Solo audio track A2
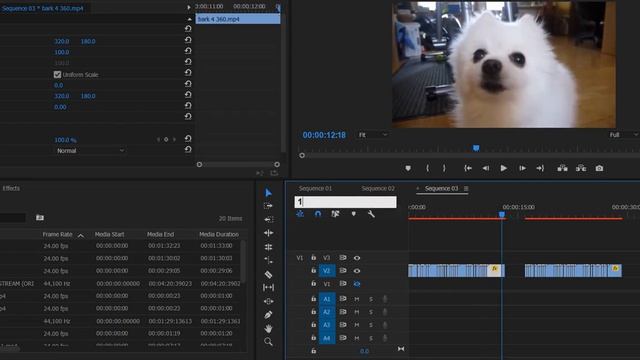Viewport: 640px width, 360px height. coord(371,312)
